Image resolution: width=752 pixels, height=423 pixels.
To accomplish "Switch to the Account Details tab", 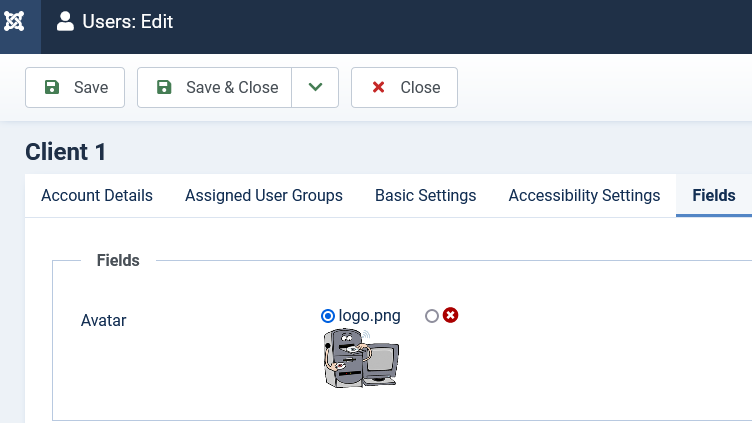I will (x=97, y=196).
